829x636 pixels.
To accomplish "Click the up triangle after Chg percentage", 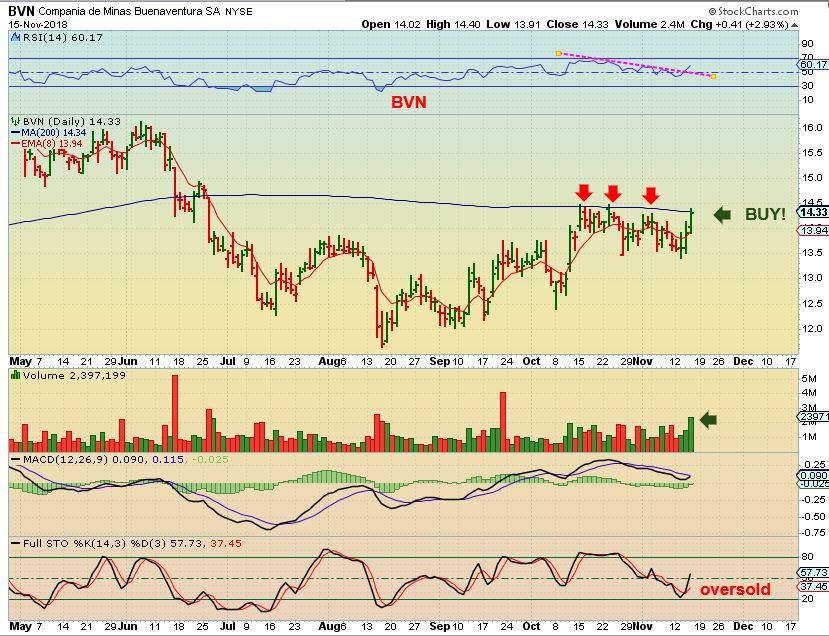I will point(794,25).
